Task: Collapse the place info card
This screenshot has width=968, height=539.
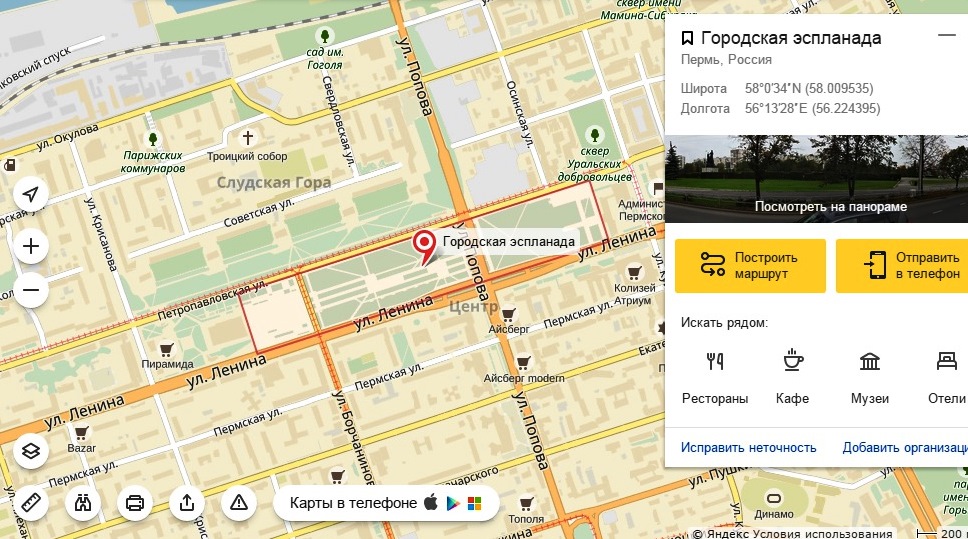Action: pyautogui.click(x=946, y=35)
